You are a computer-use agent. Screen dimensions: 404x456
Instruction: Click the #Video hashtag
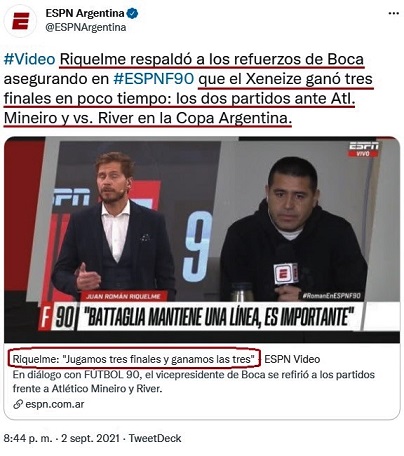29,59
